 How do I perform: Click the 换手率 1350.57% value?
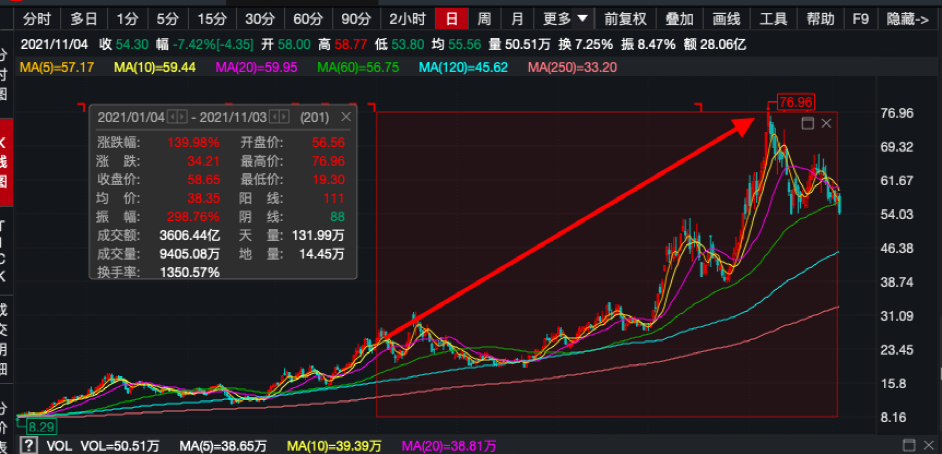190,272
